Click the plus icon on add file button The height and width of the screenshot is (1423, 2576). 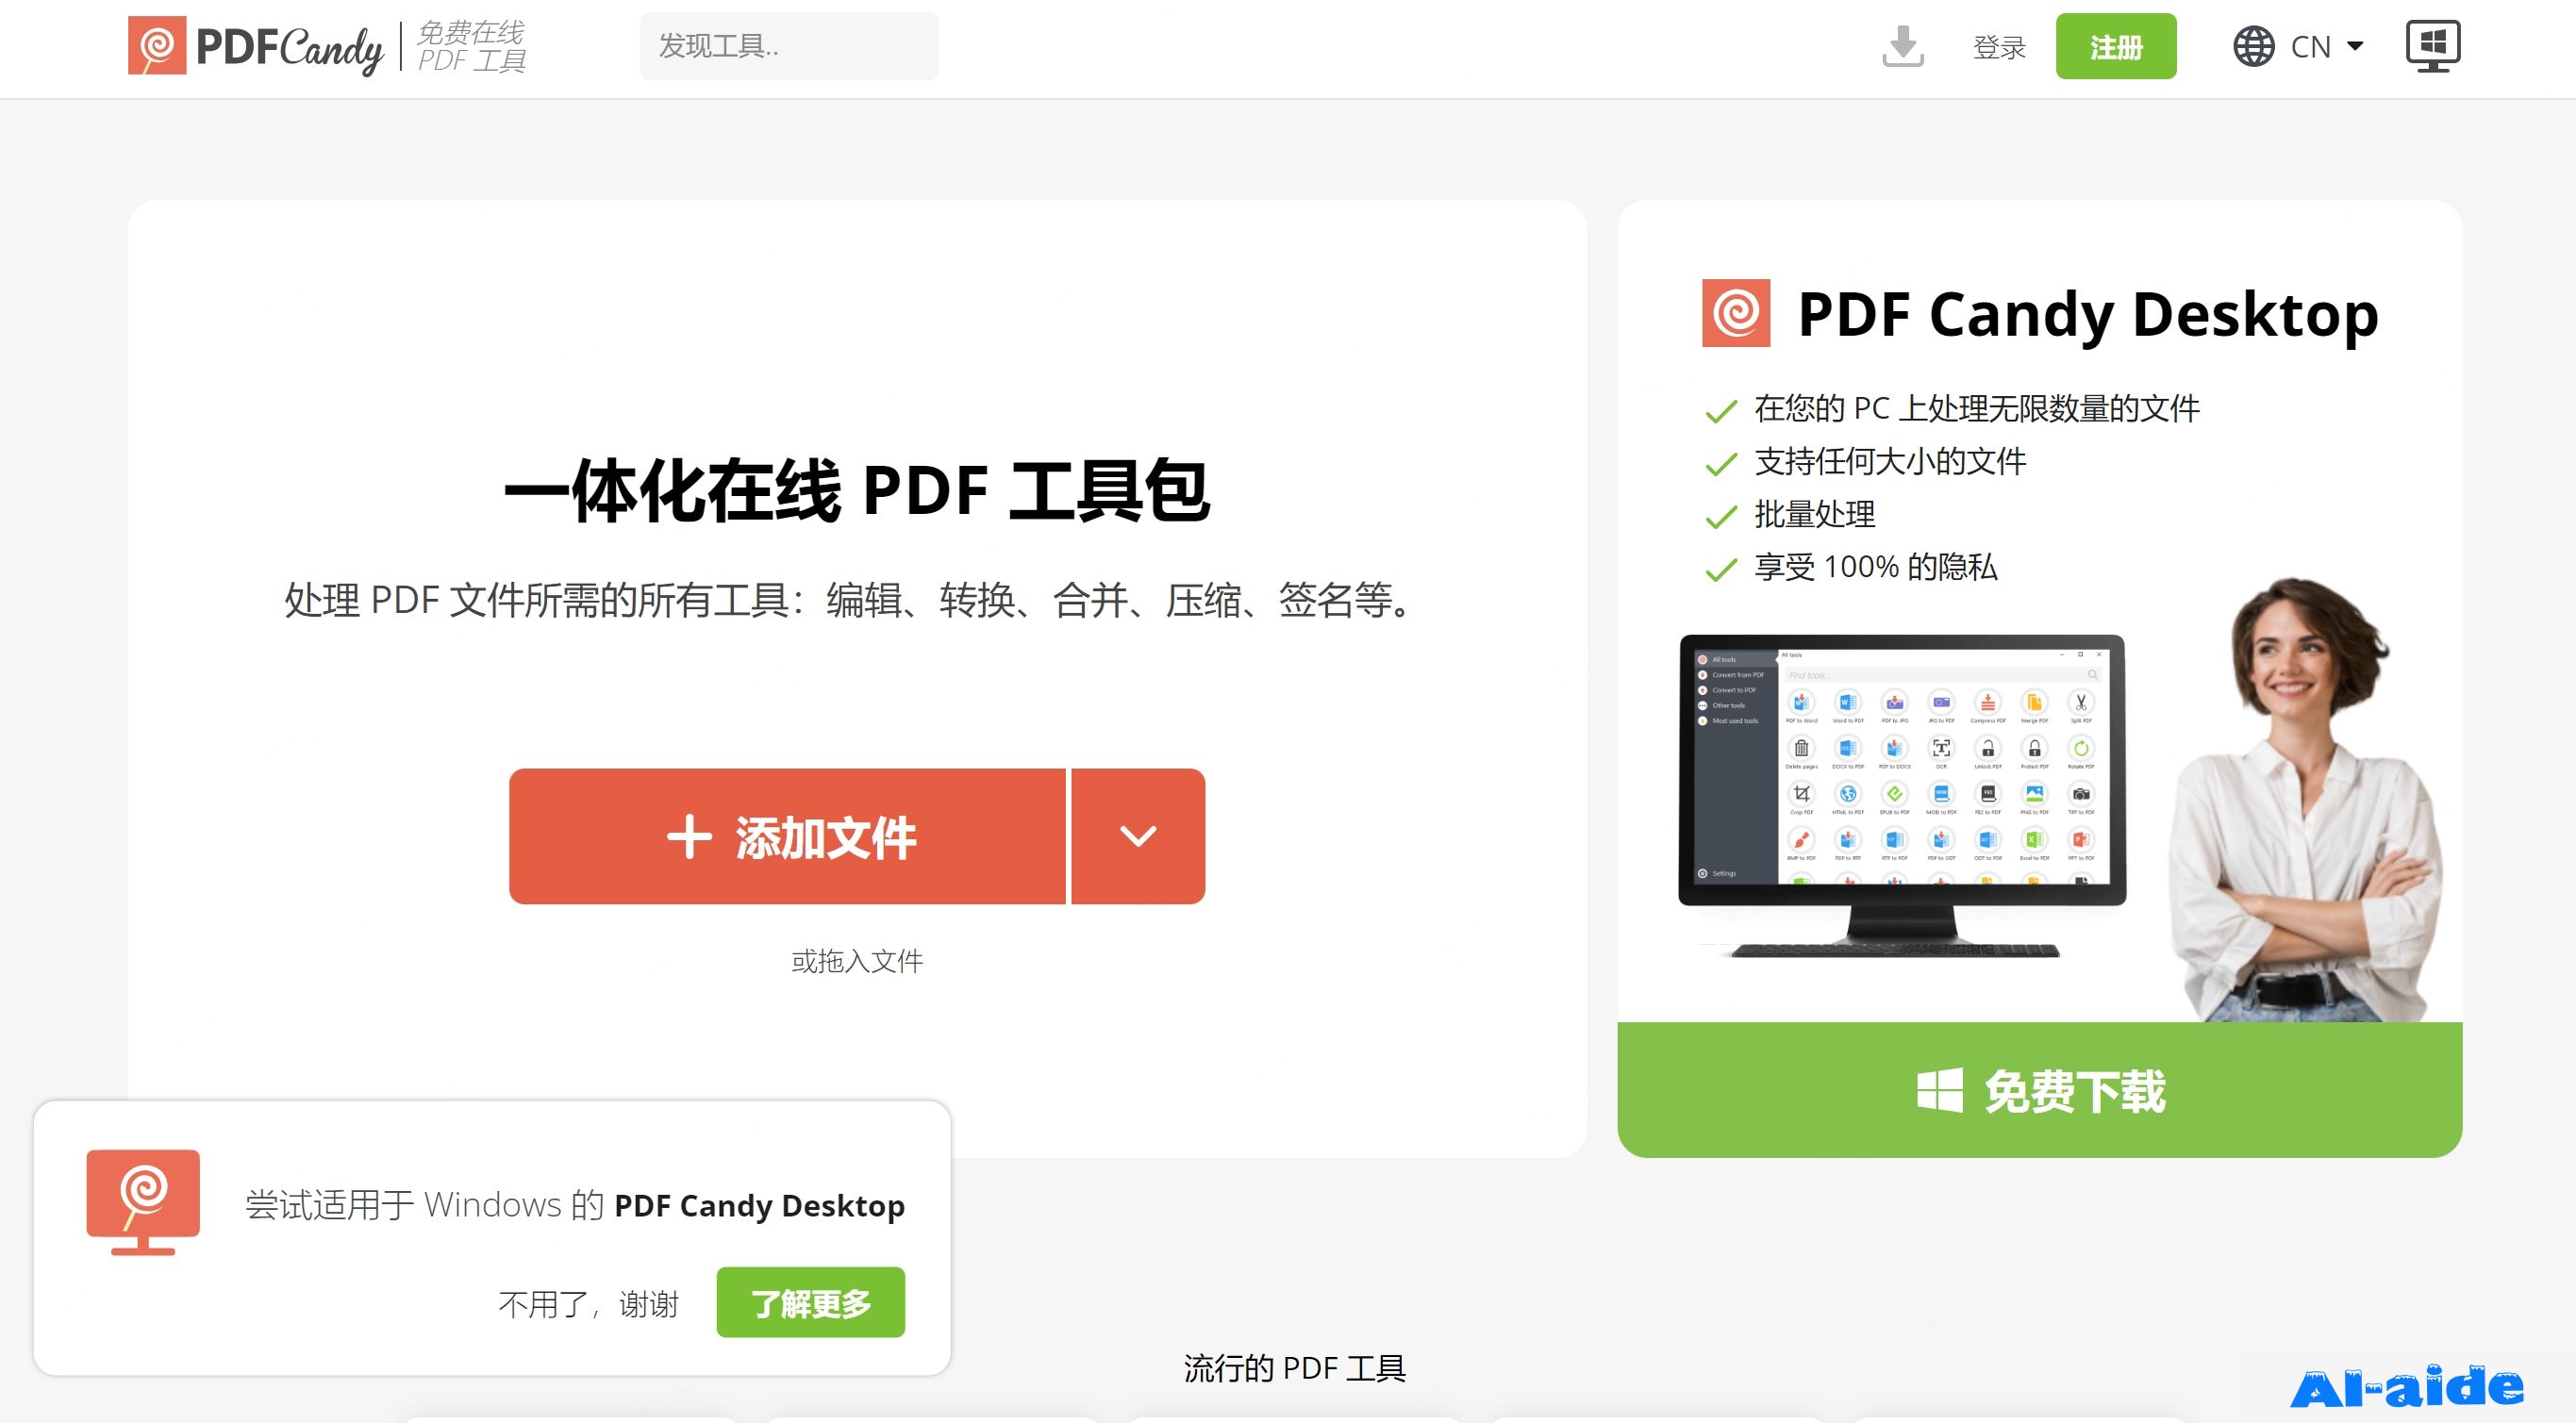click(x=689, y=837)
